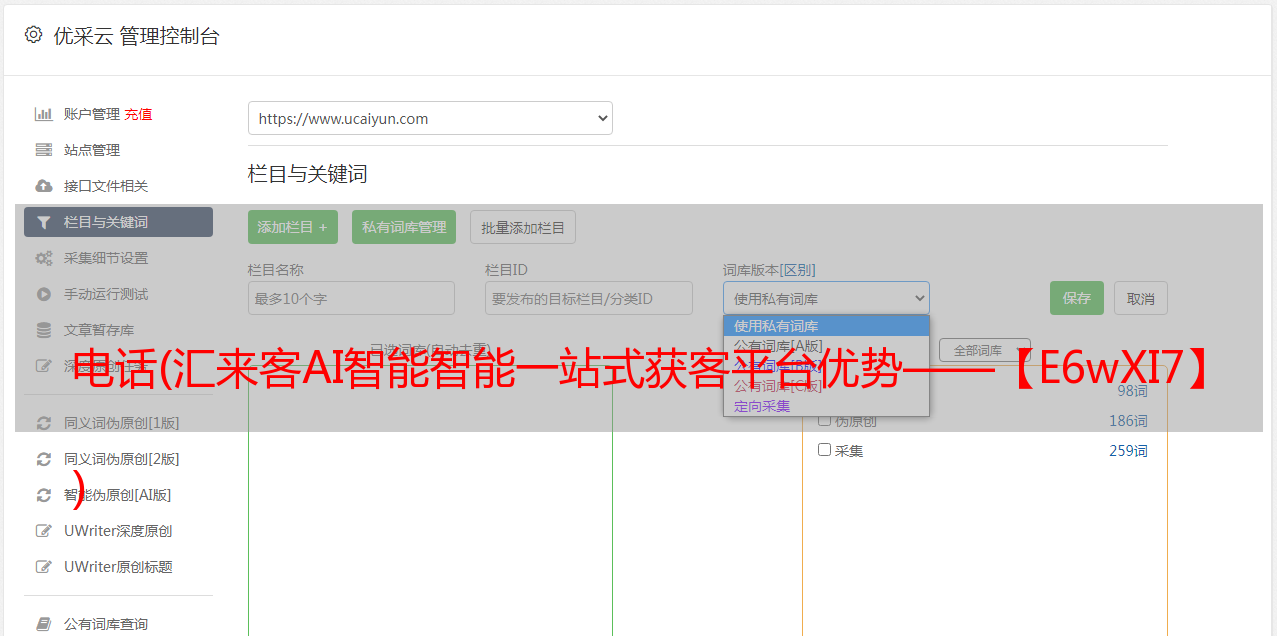Click the red 充值 link
The width and height of the screenshot is (1277, 636).
(x=138, y=114)
